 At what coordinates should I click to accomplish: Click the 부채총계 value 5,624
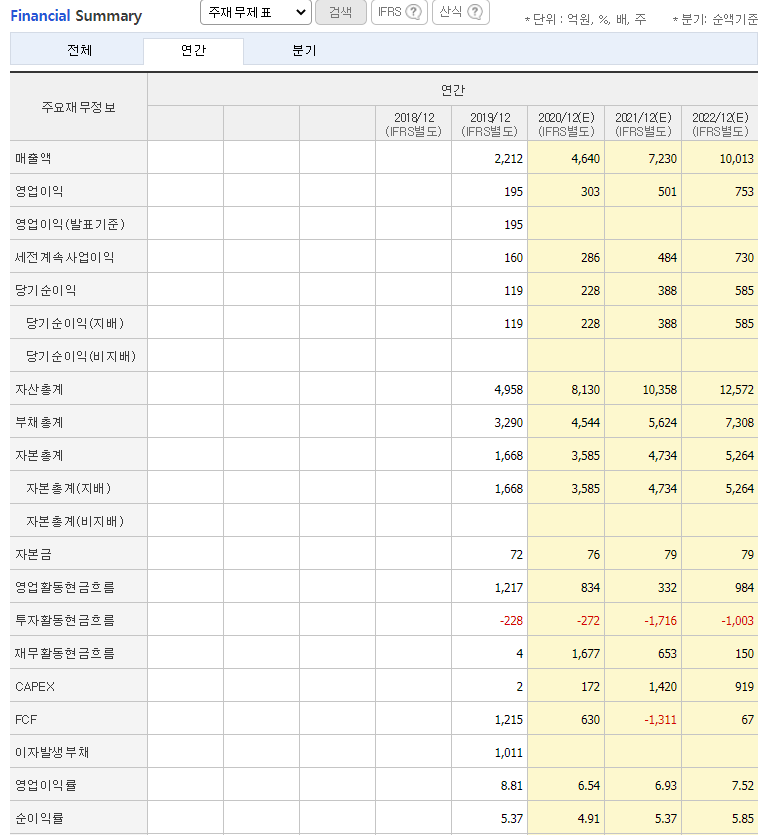(x=662, y=423)
